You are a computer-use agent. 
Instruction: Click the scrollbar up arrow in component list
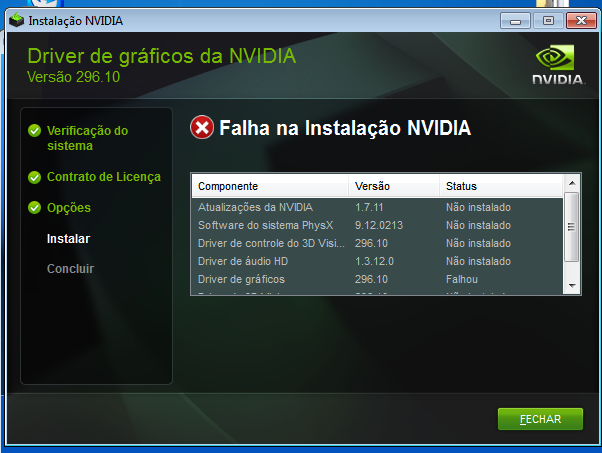coord(572,183)
